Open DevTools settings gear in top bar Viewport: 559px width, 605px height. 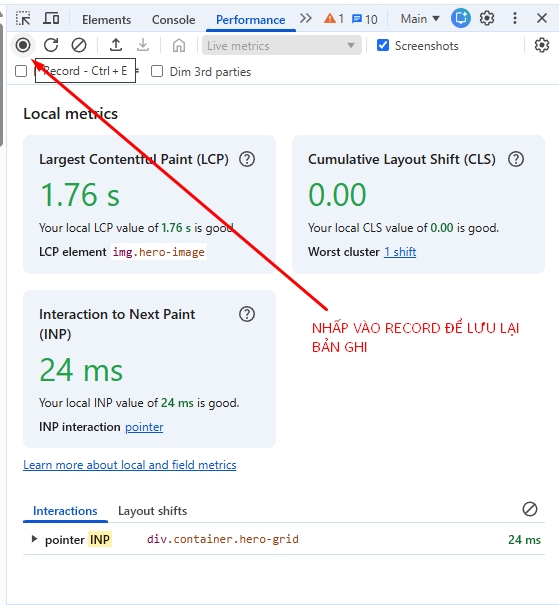[x=487, y=18]
